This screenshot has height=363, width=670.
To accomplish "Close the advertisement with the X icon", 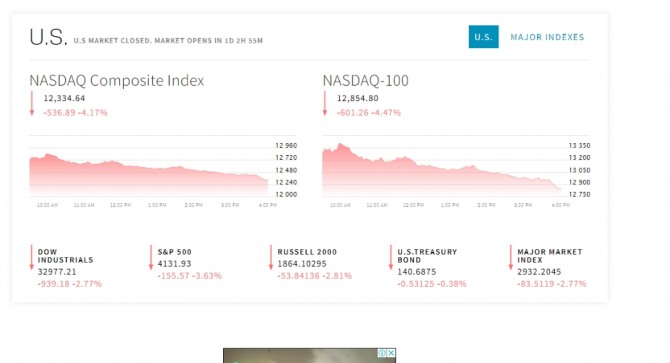I will click(x=391, y=353).
